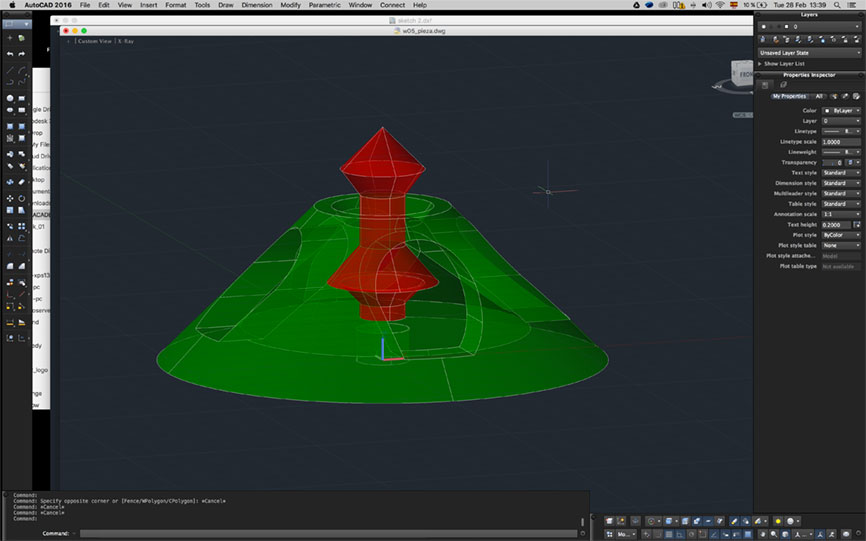Image resolution: width=866 pixels, height=541 pixels.
Task: Choose the Ellipse tool
Action: point(10,110)
